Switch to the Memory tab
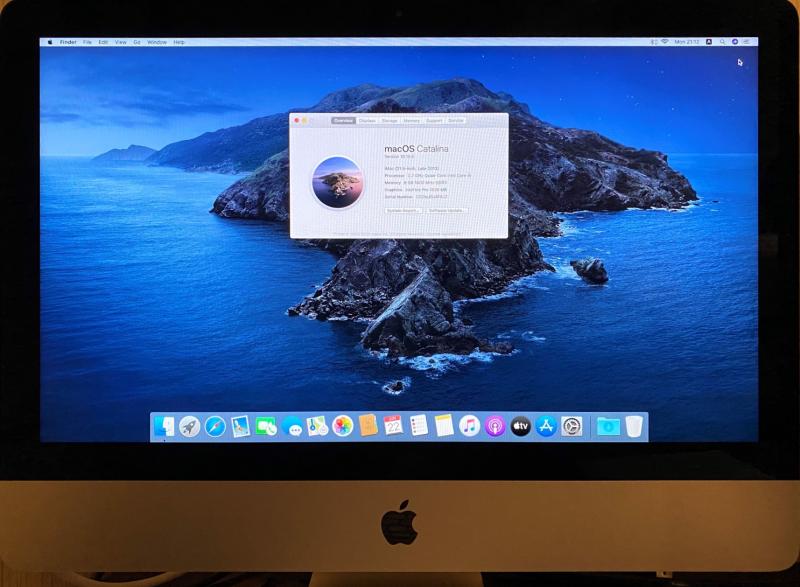This screenshot has width=800, height=587. tap(411, 121)
